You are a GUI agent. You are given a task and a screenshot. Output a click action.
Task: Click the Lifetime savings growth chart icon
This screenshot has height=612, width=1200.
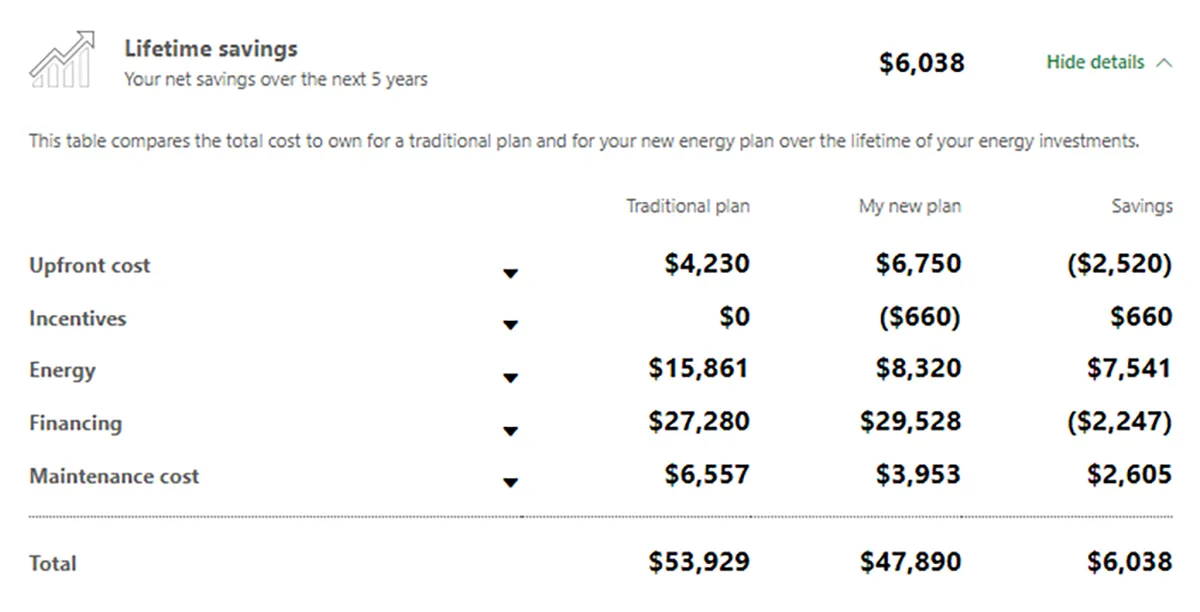pos(62,60)
